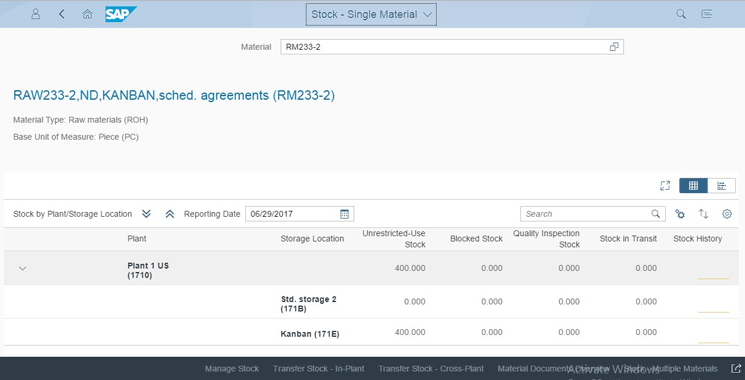Click the share icon in footer
This screenshot has width=745, height=380.
(735, 369)
